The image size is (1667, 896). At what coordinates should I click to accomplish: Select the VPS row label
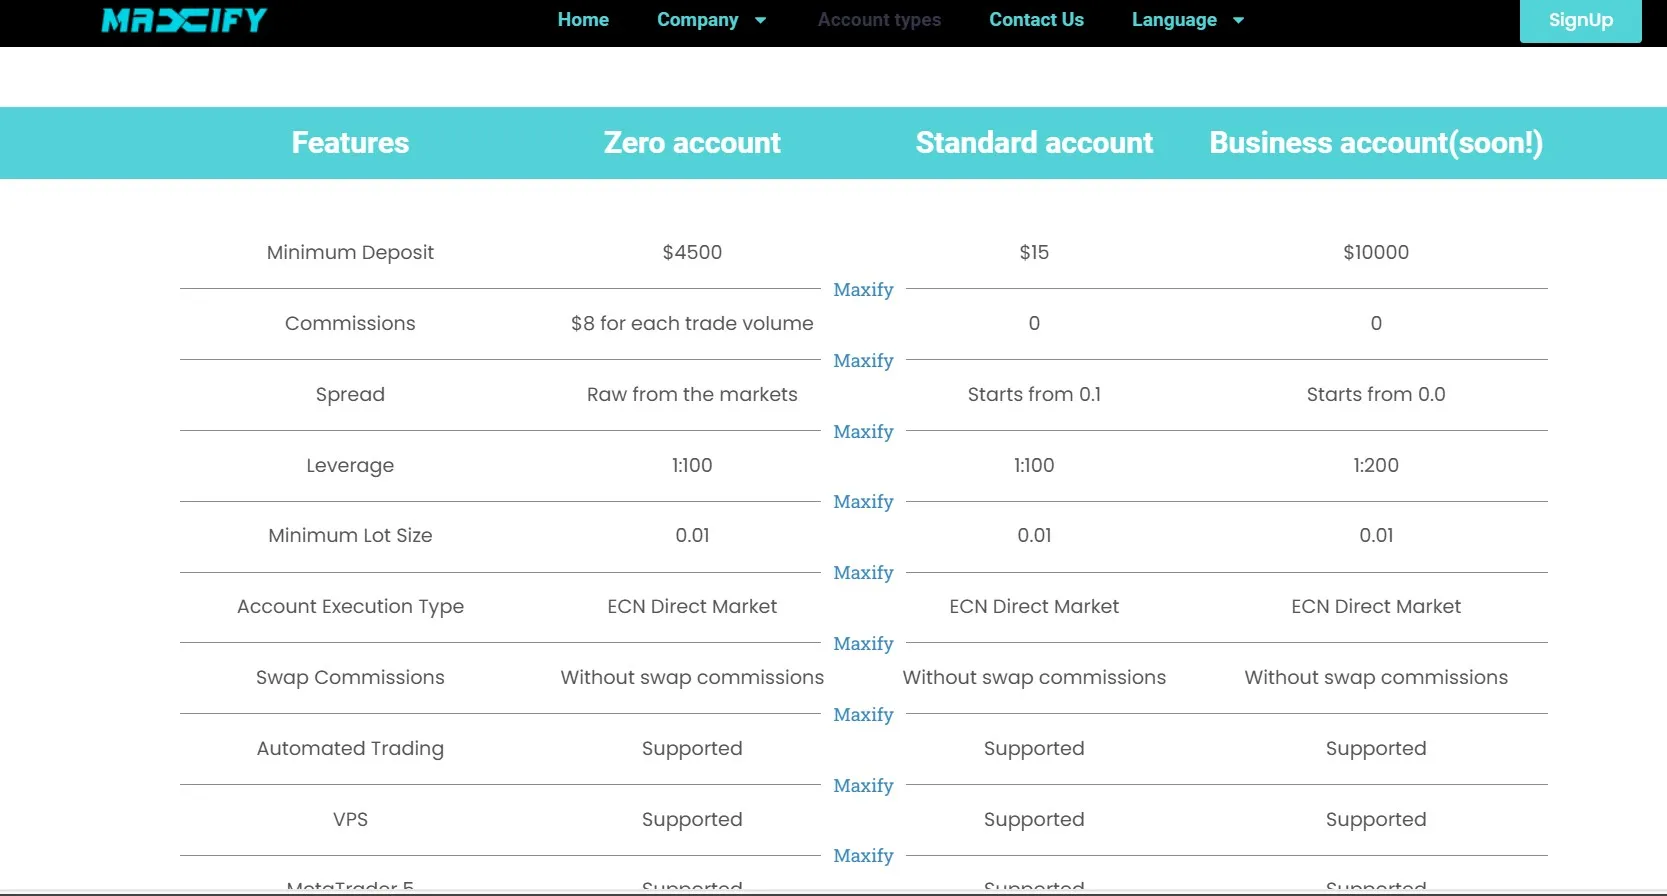coord(350,819)
